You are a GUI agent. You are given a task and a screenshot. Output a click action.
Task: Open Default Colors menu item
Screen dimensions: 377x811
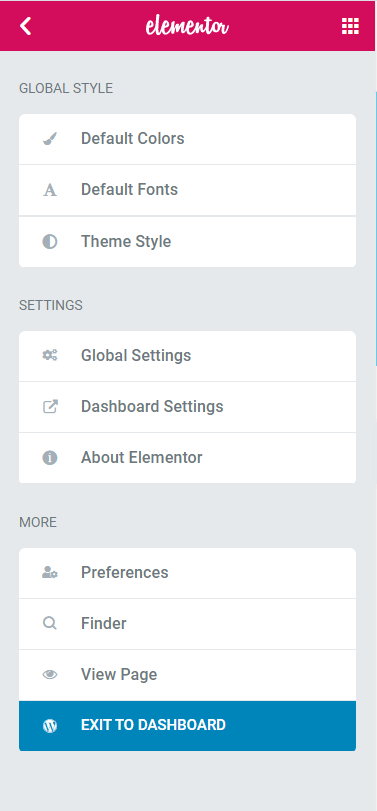tap(187, 139)
